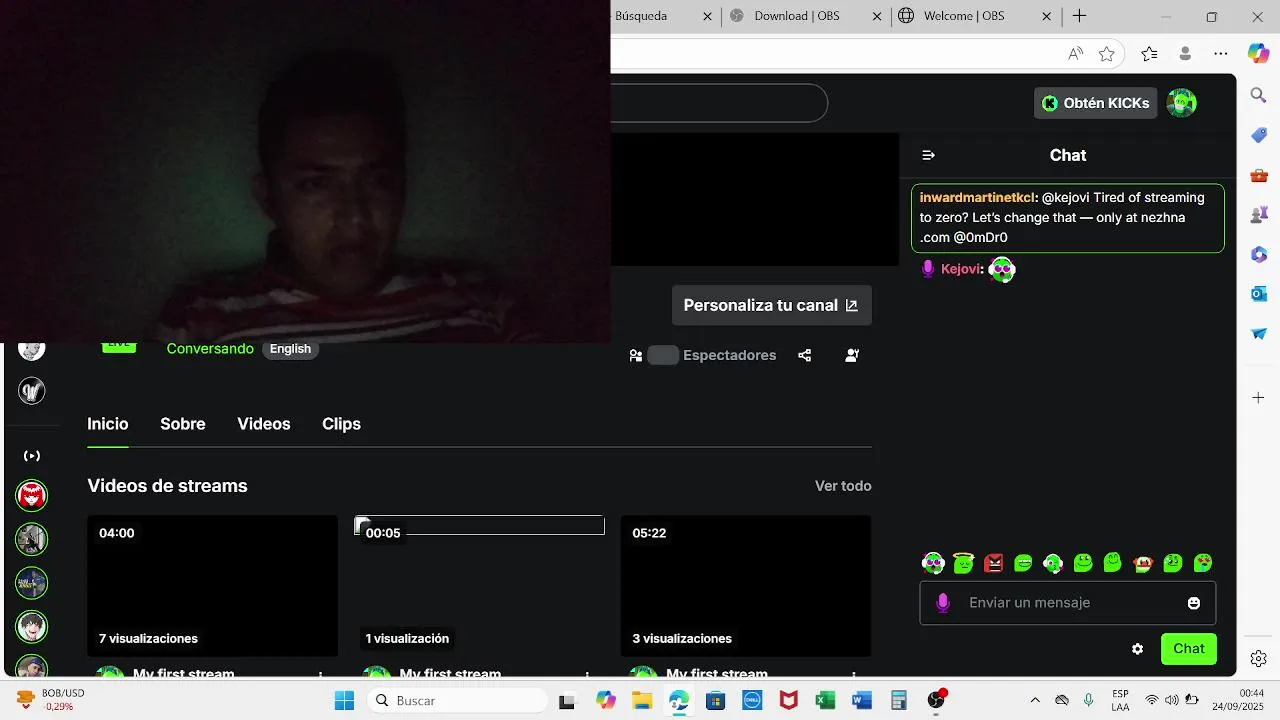The width and height of the screenshot is (1280, 720).
Task: Switch to the Inicio tab
Action: 108,424
